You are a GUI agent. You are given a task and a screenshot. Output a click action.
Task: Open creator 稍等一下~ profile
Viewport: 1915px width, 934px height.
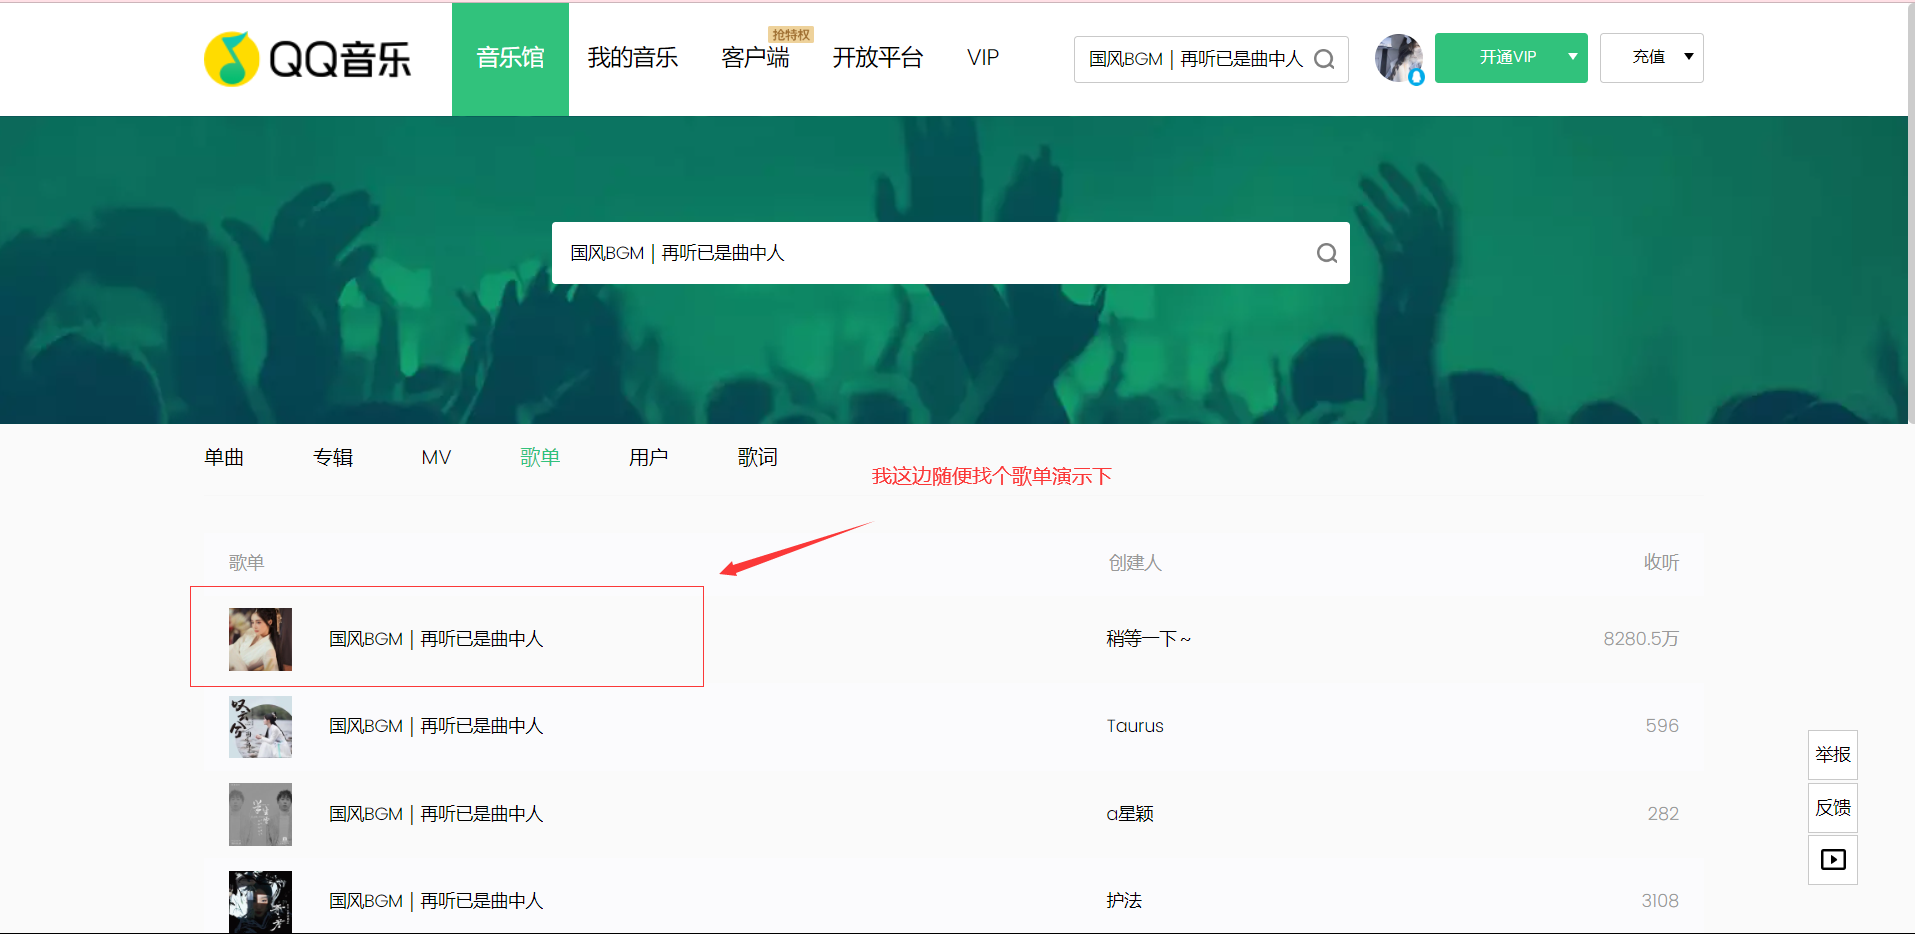click(x=1148, y=639)
